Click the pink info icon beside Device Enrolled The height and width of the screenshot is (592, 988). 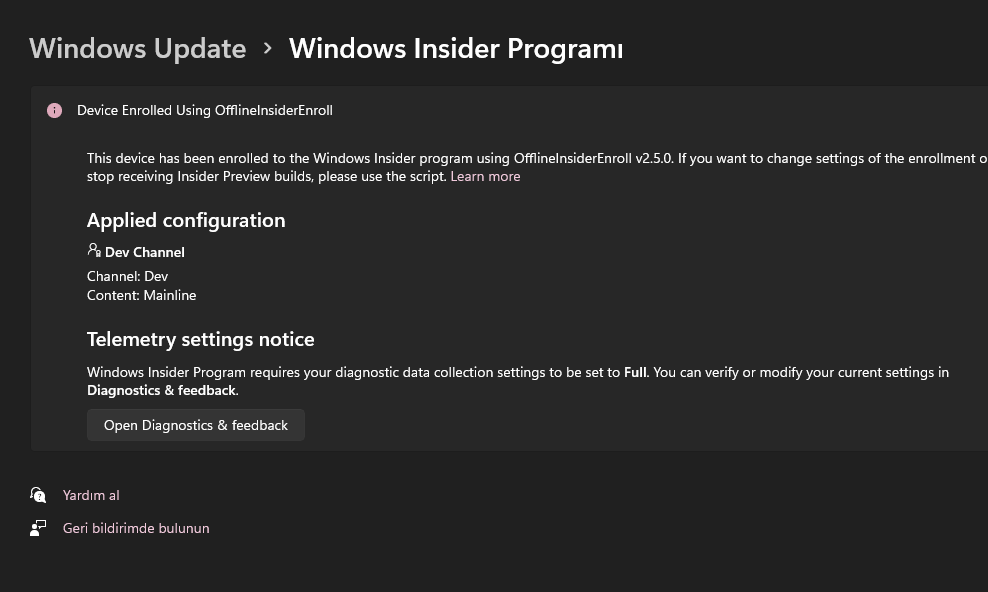(55, 110)
